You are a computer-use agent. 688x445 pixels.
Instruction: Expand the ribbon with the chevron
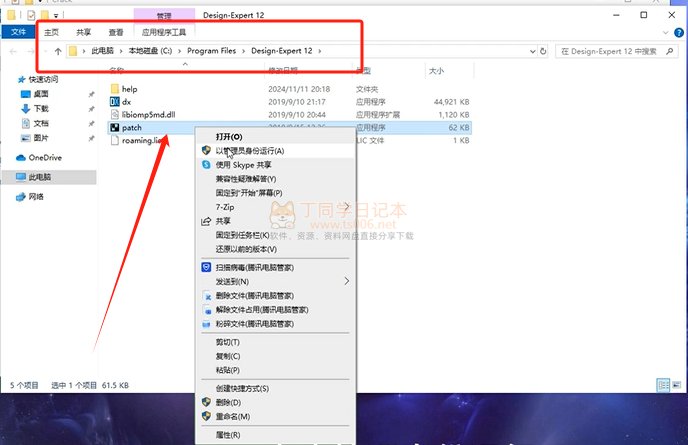(x=665, y=32)
